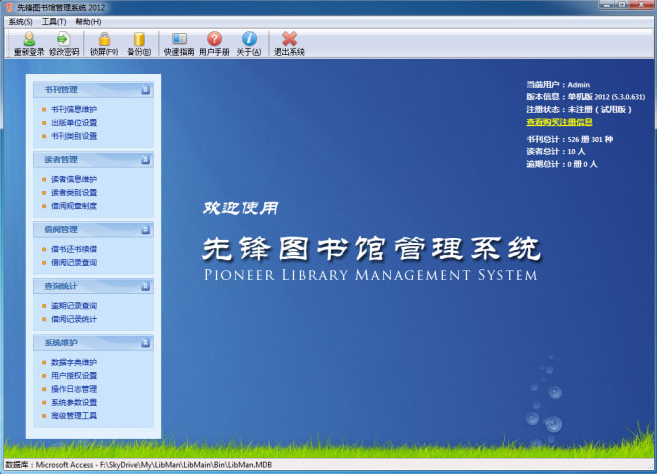Open 读者信息维护

pos(74,179)
